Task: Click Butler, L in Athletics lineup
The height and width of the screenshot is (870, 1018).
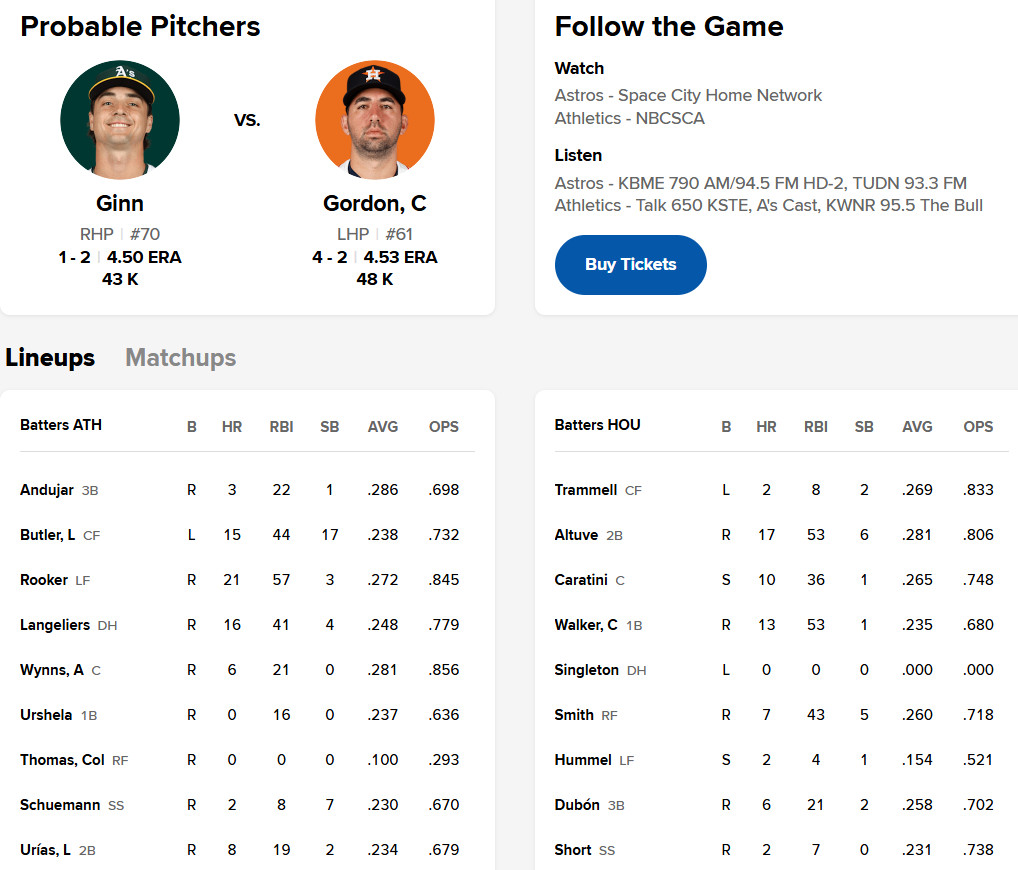Action: (48, 535)
